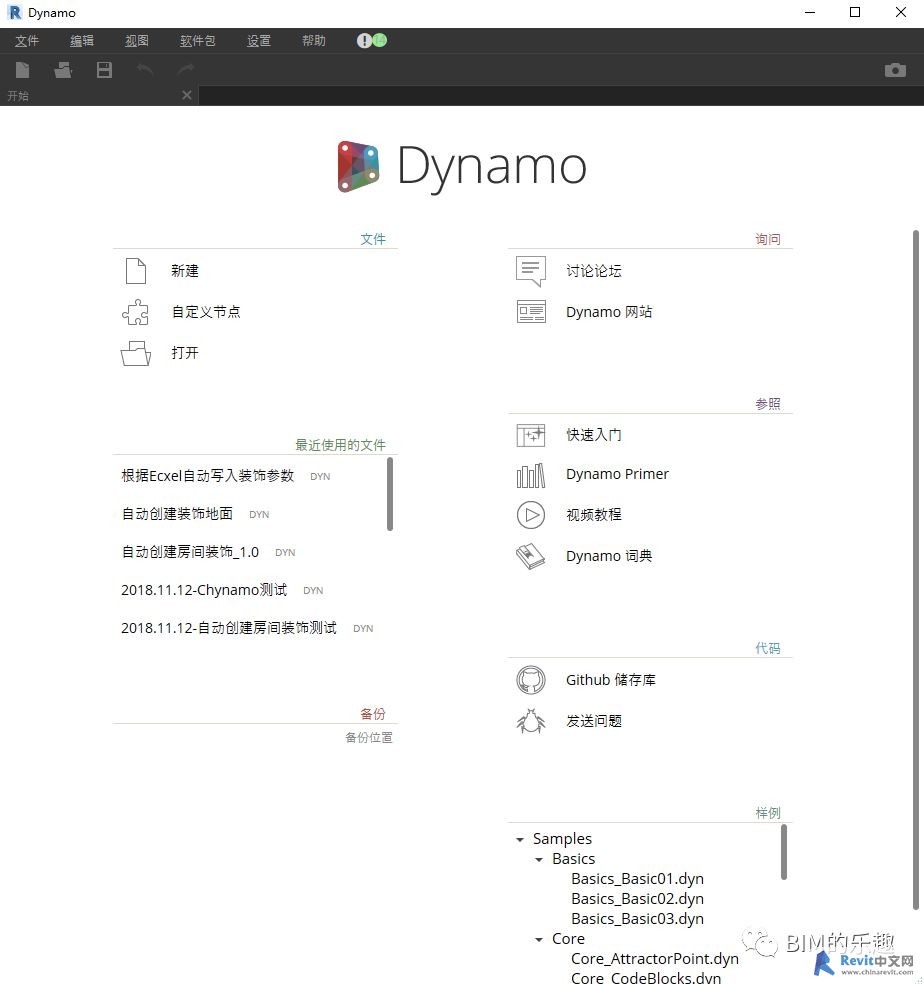Open the 文件 menu
Image resolution: width=924 pixels, height=984 pixels.
point(27,41)
